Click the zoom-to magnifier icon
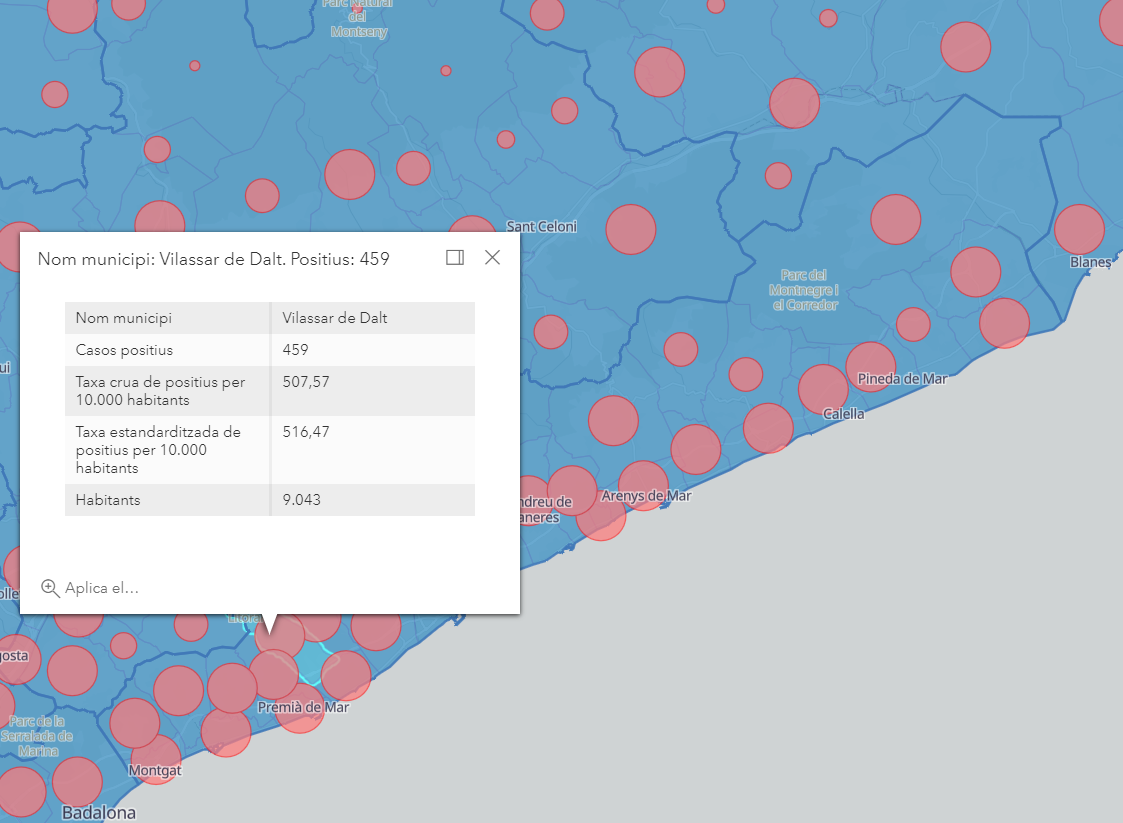The width and height of the screenshot is (1123, 823). click(50, 588)
